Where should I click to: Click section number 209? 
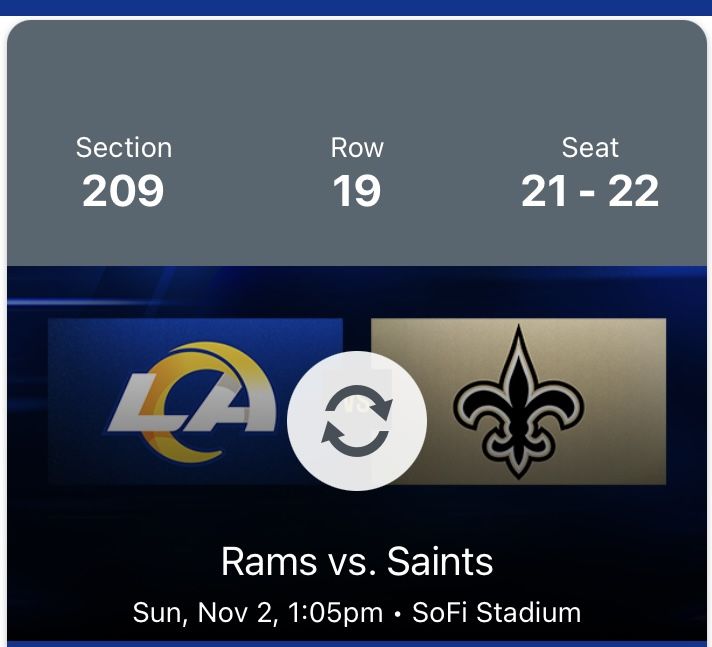tap(123, 190)
